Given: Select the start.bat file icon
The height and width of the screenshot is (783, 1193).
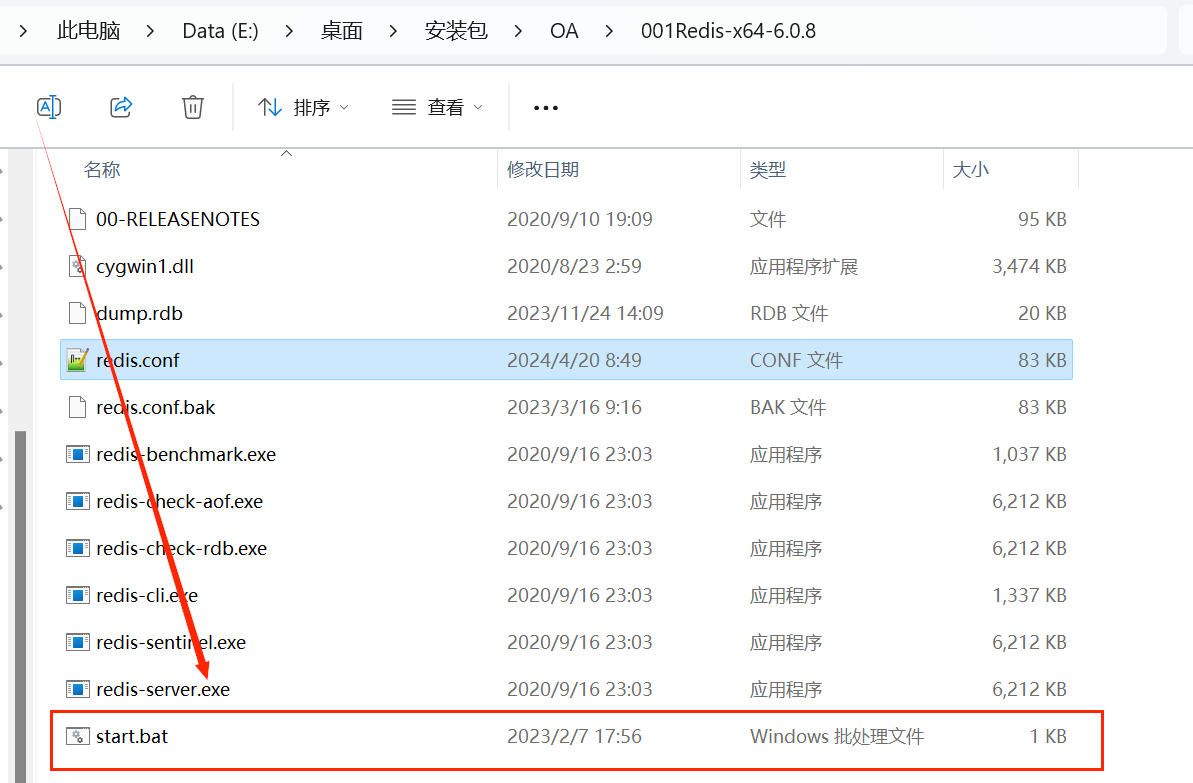Looking at the screenshot, I should (x=78, y=737).
